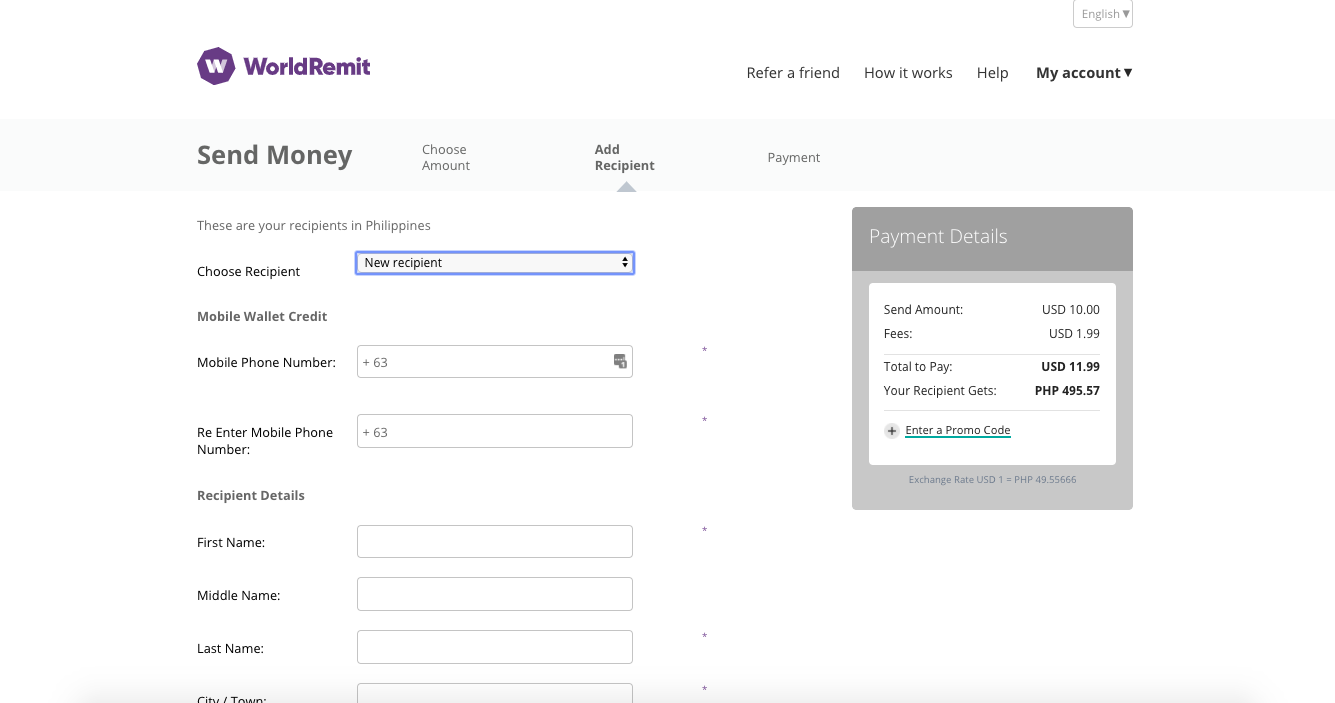Select the Add Recipient step
Screen dimensions: 1335x703
pyautogui.click(x=624, y=158)
